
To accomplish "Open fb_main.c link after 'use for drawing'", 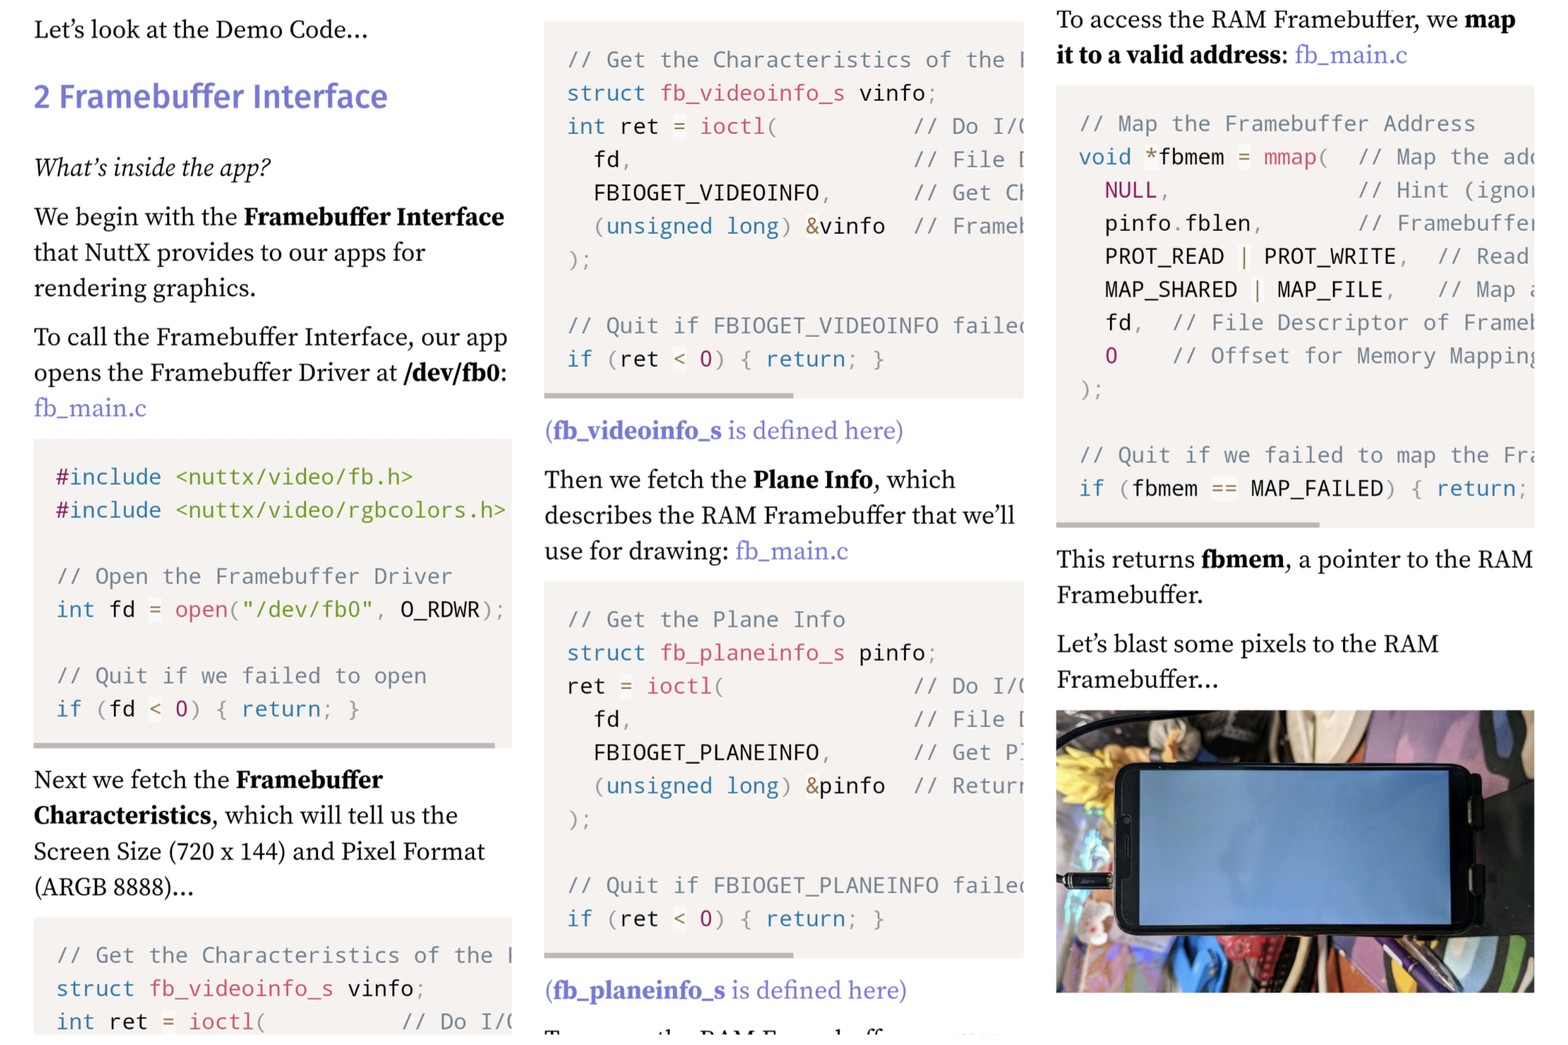I will (791, 551).
